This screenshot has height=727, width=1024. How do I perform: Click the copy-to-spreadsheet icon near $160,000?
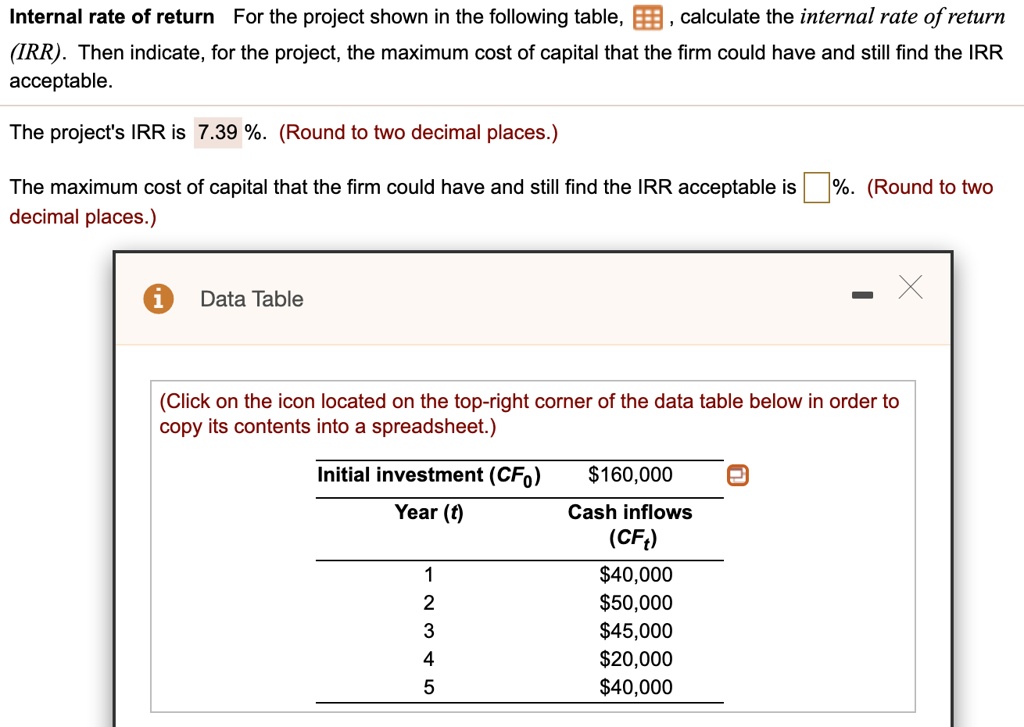pyautogui.click(x=738, y=475)
